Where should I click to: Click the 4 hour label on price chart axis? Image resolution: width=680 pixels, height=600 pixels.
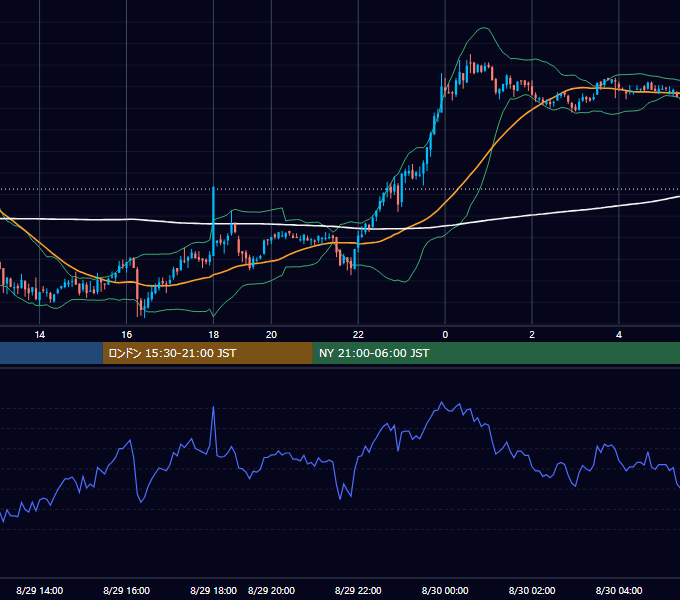(619, 335)
